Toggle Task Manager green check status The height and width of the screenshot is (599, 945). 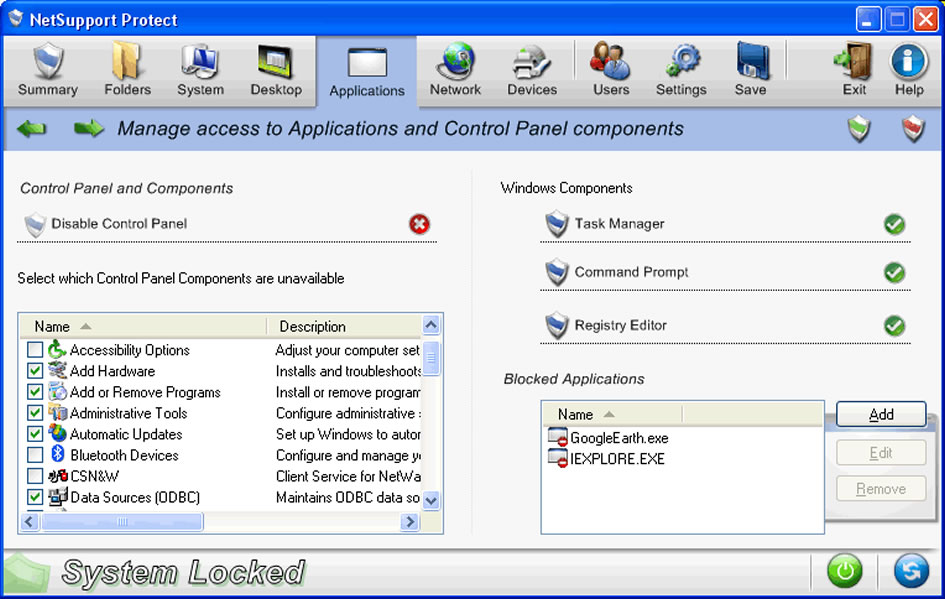pyautogui.click(x=894, y=224)
